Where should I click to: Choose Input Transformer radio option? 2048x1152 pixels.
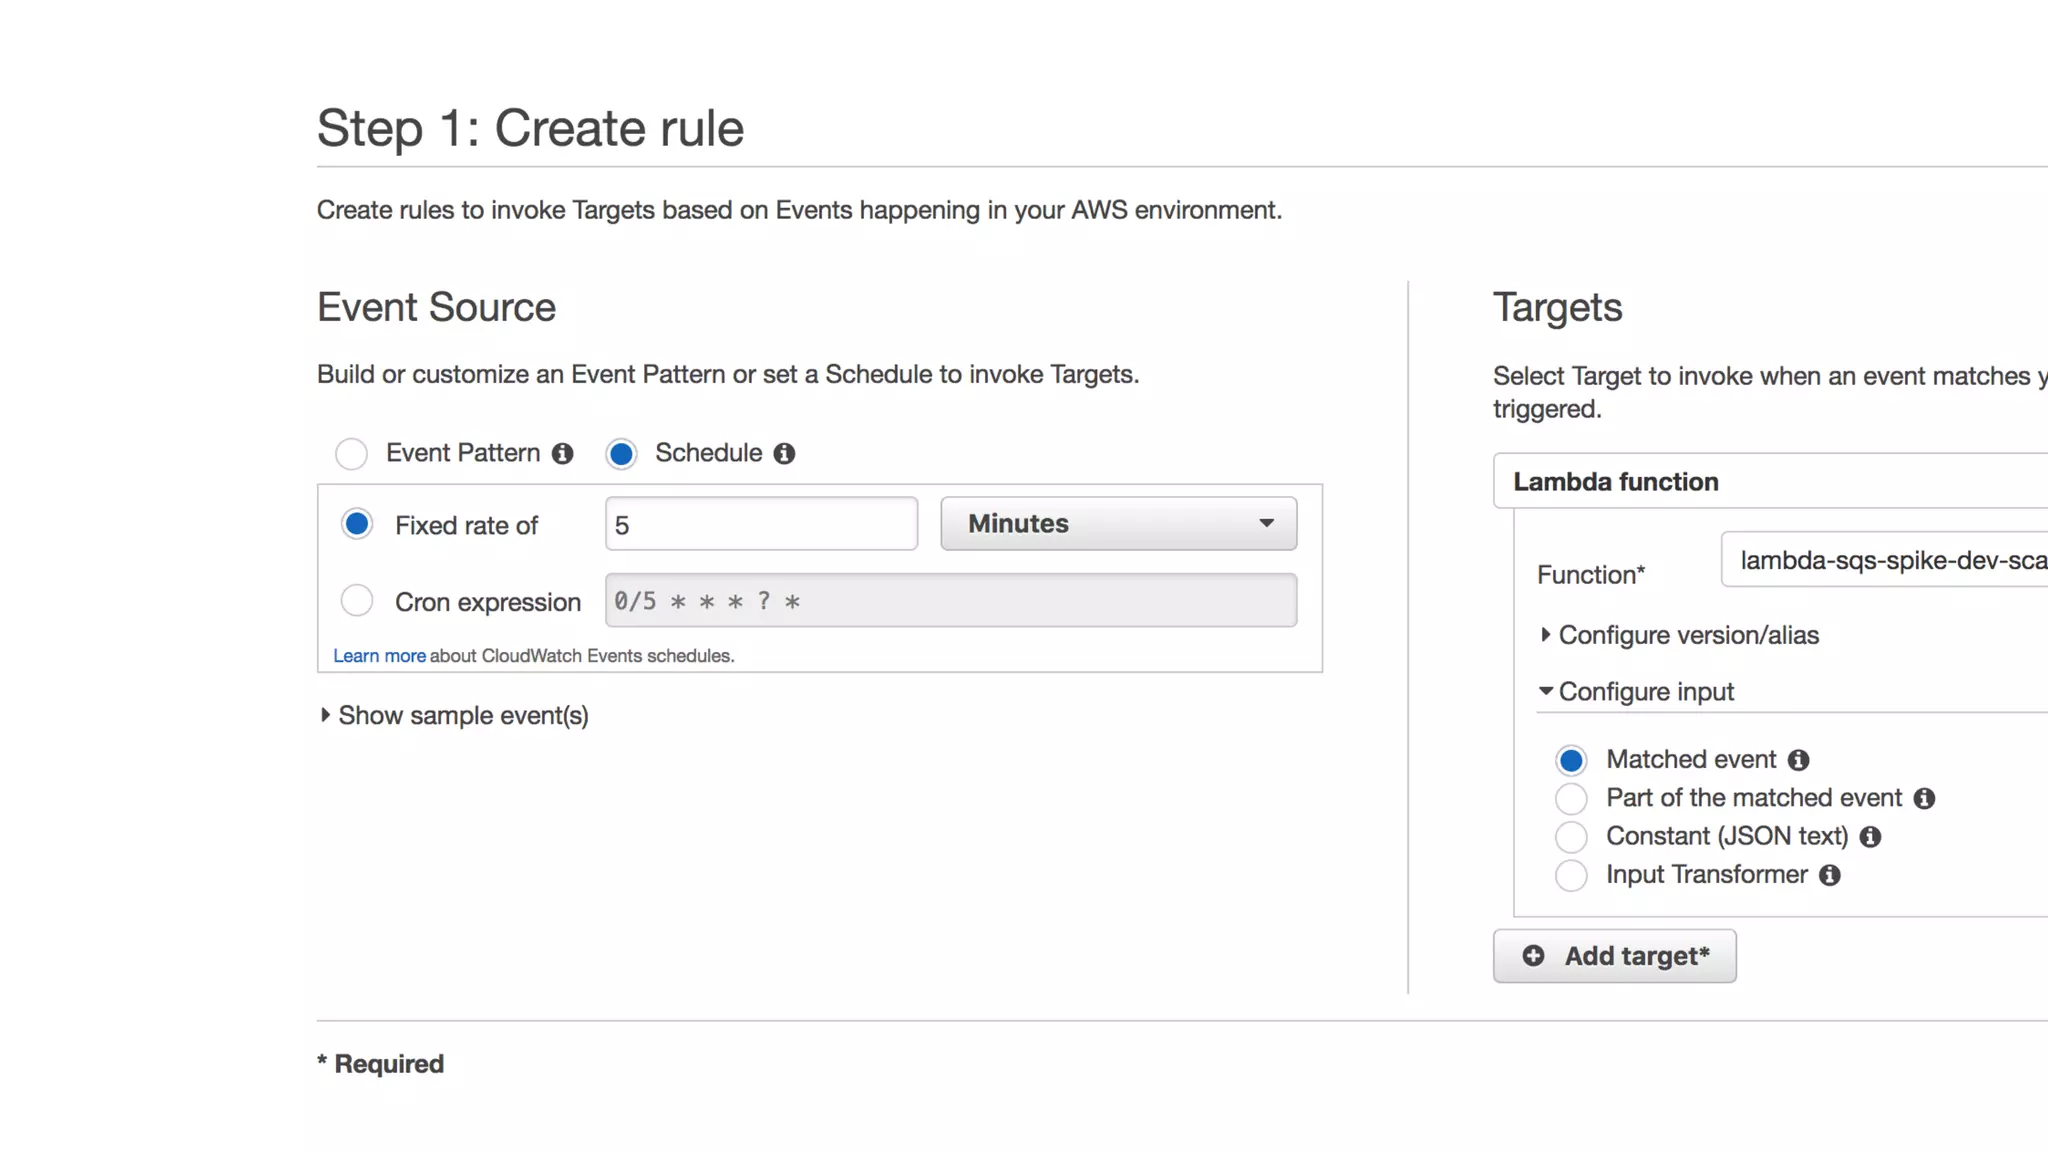pyautogui.click(x=1571, y=876)
